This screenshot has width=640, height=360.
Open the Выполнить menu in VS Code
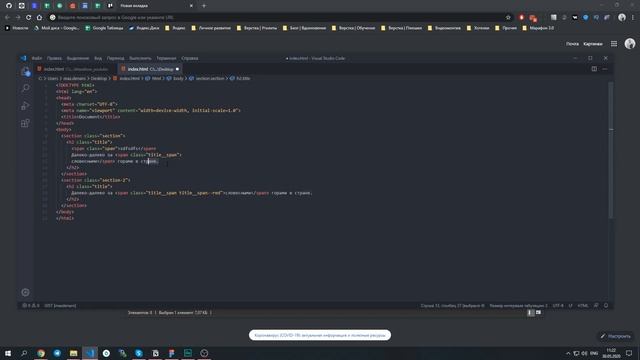(x=140, y=58)
